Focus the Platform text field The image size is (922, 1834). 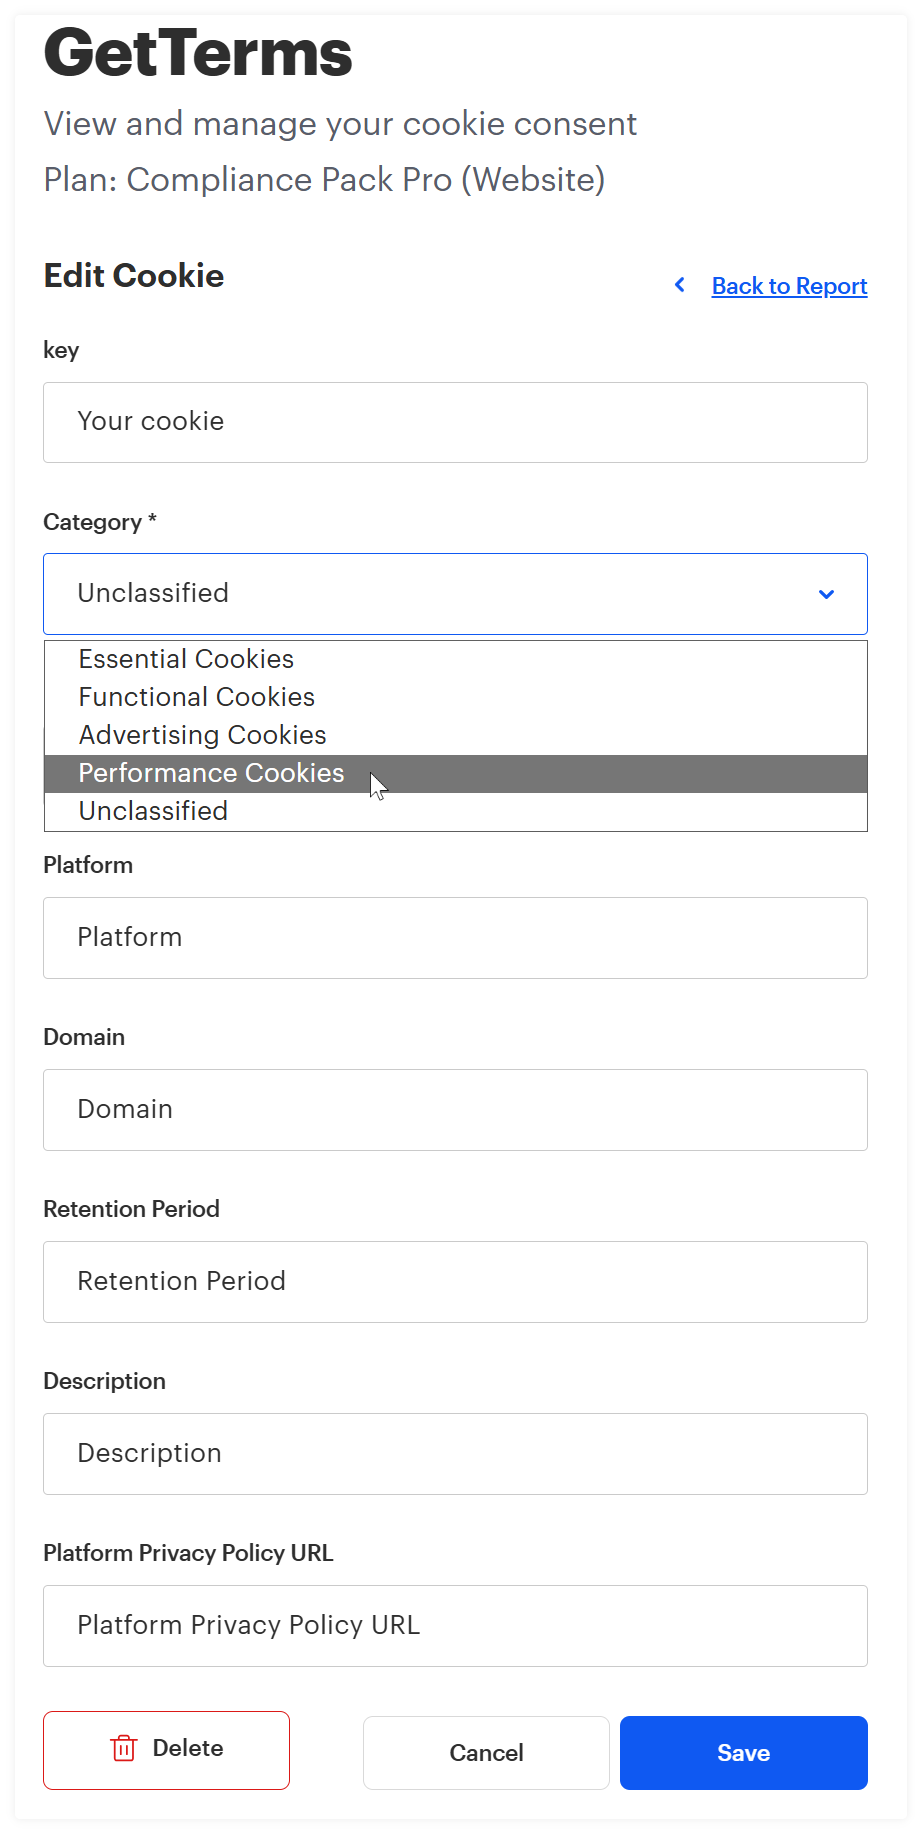(x=455, y=938)
